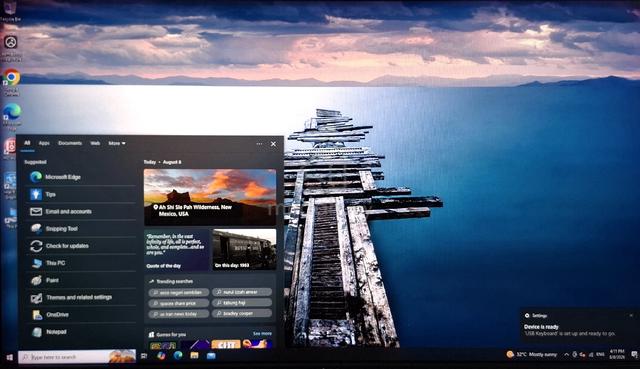Image resolution: width=640 pixels, height=369 pixels.
Task: Select the 'us iran news today' trending search
Action: click(x=179, y=314)
